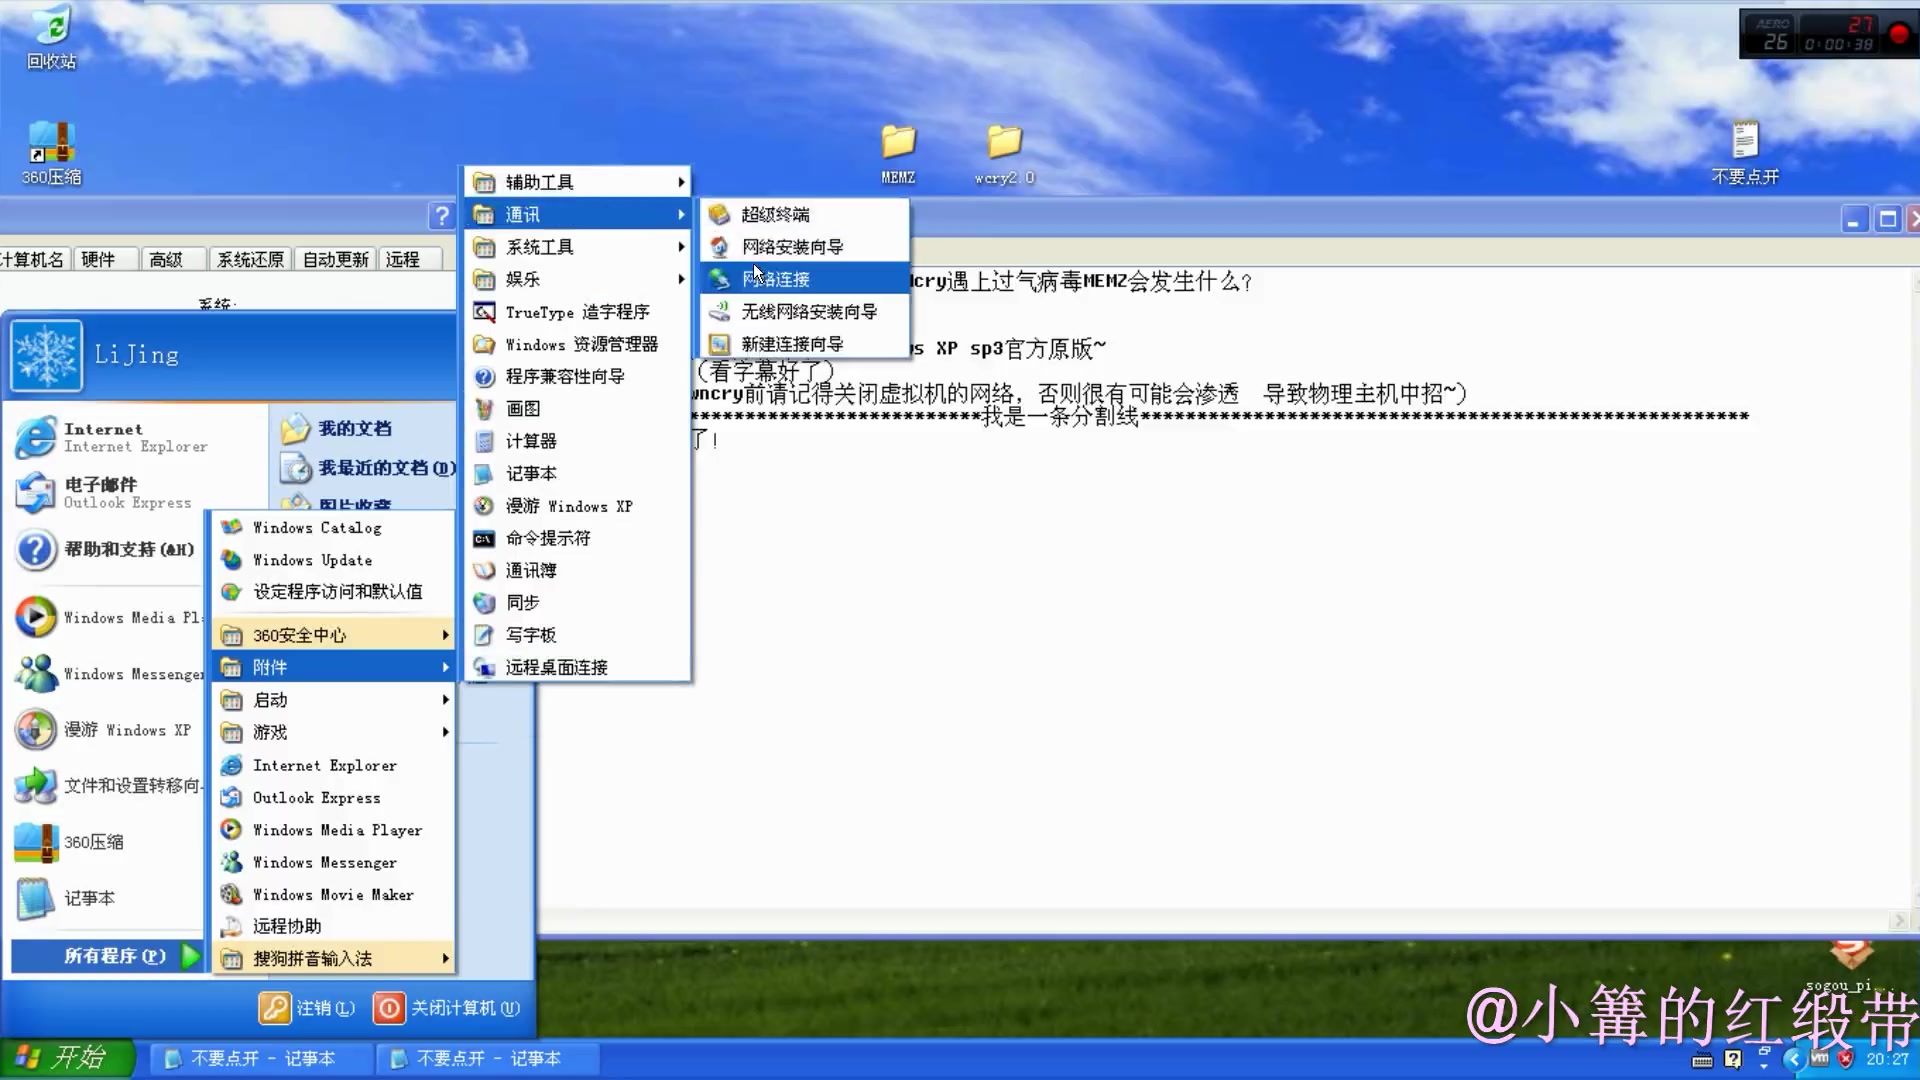Open Outlook Express in programs list
This screenshot has width=1920, height=1080.
click(334, 797)
